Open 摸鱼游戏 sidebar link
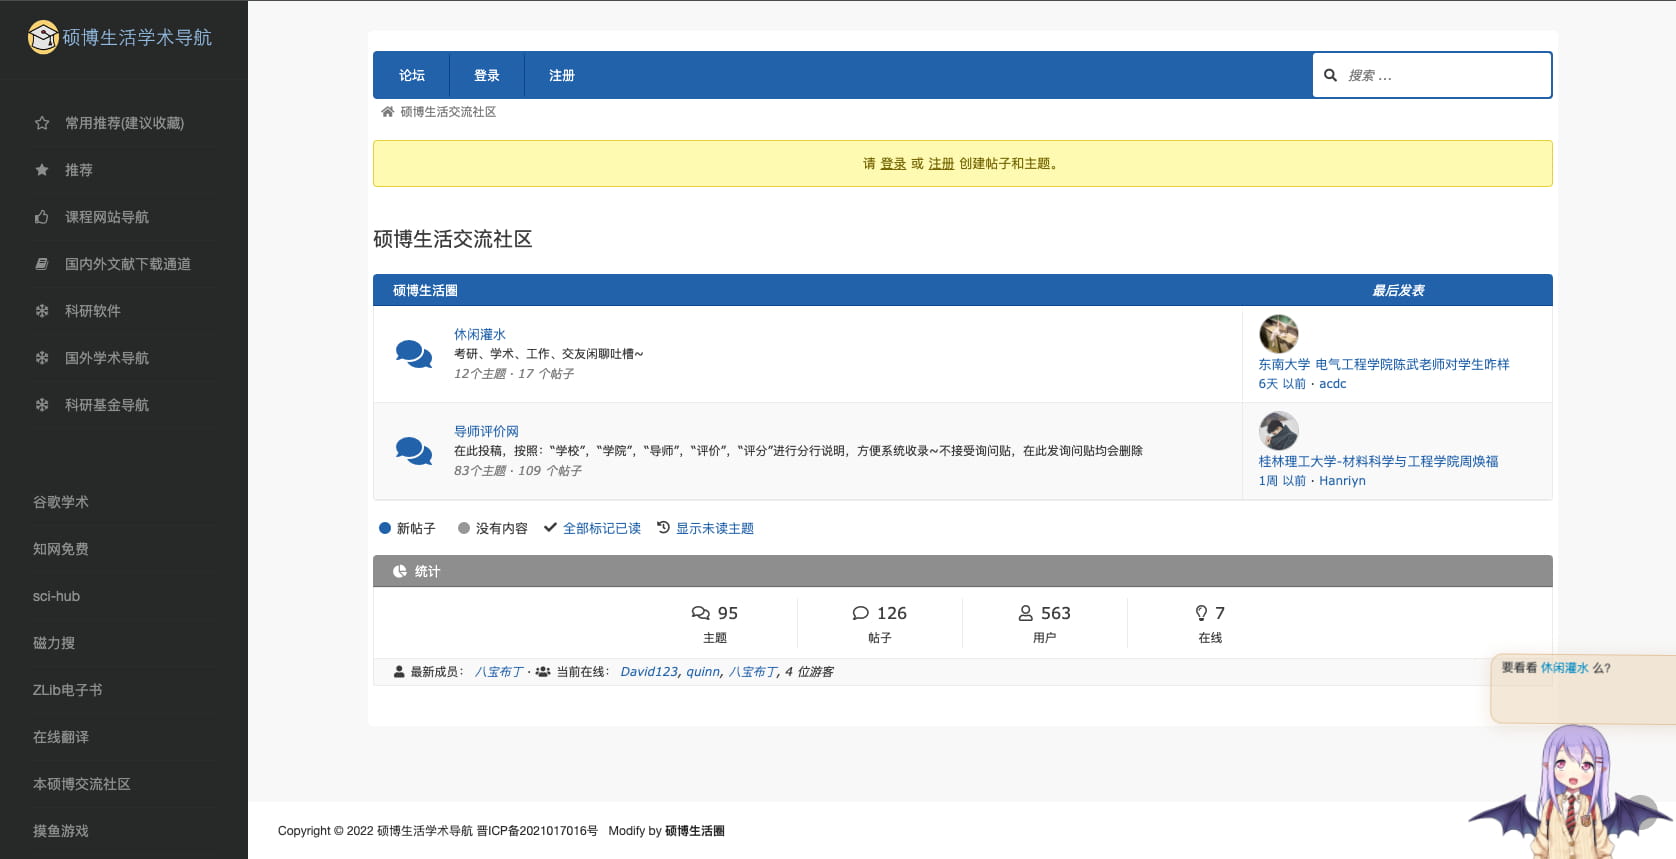 tap(61, 831)
